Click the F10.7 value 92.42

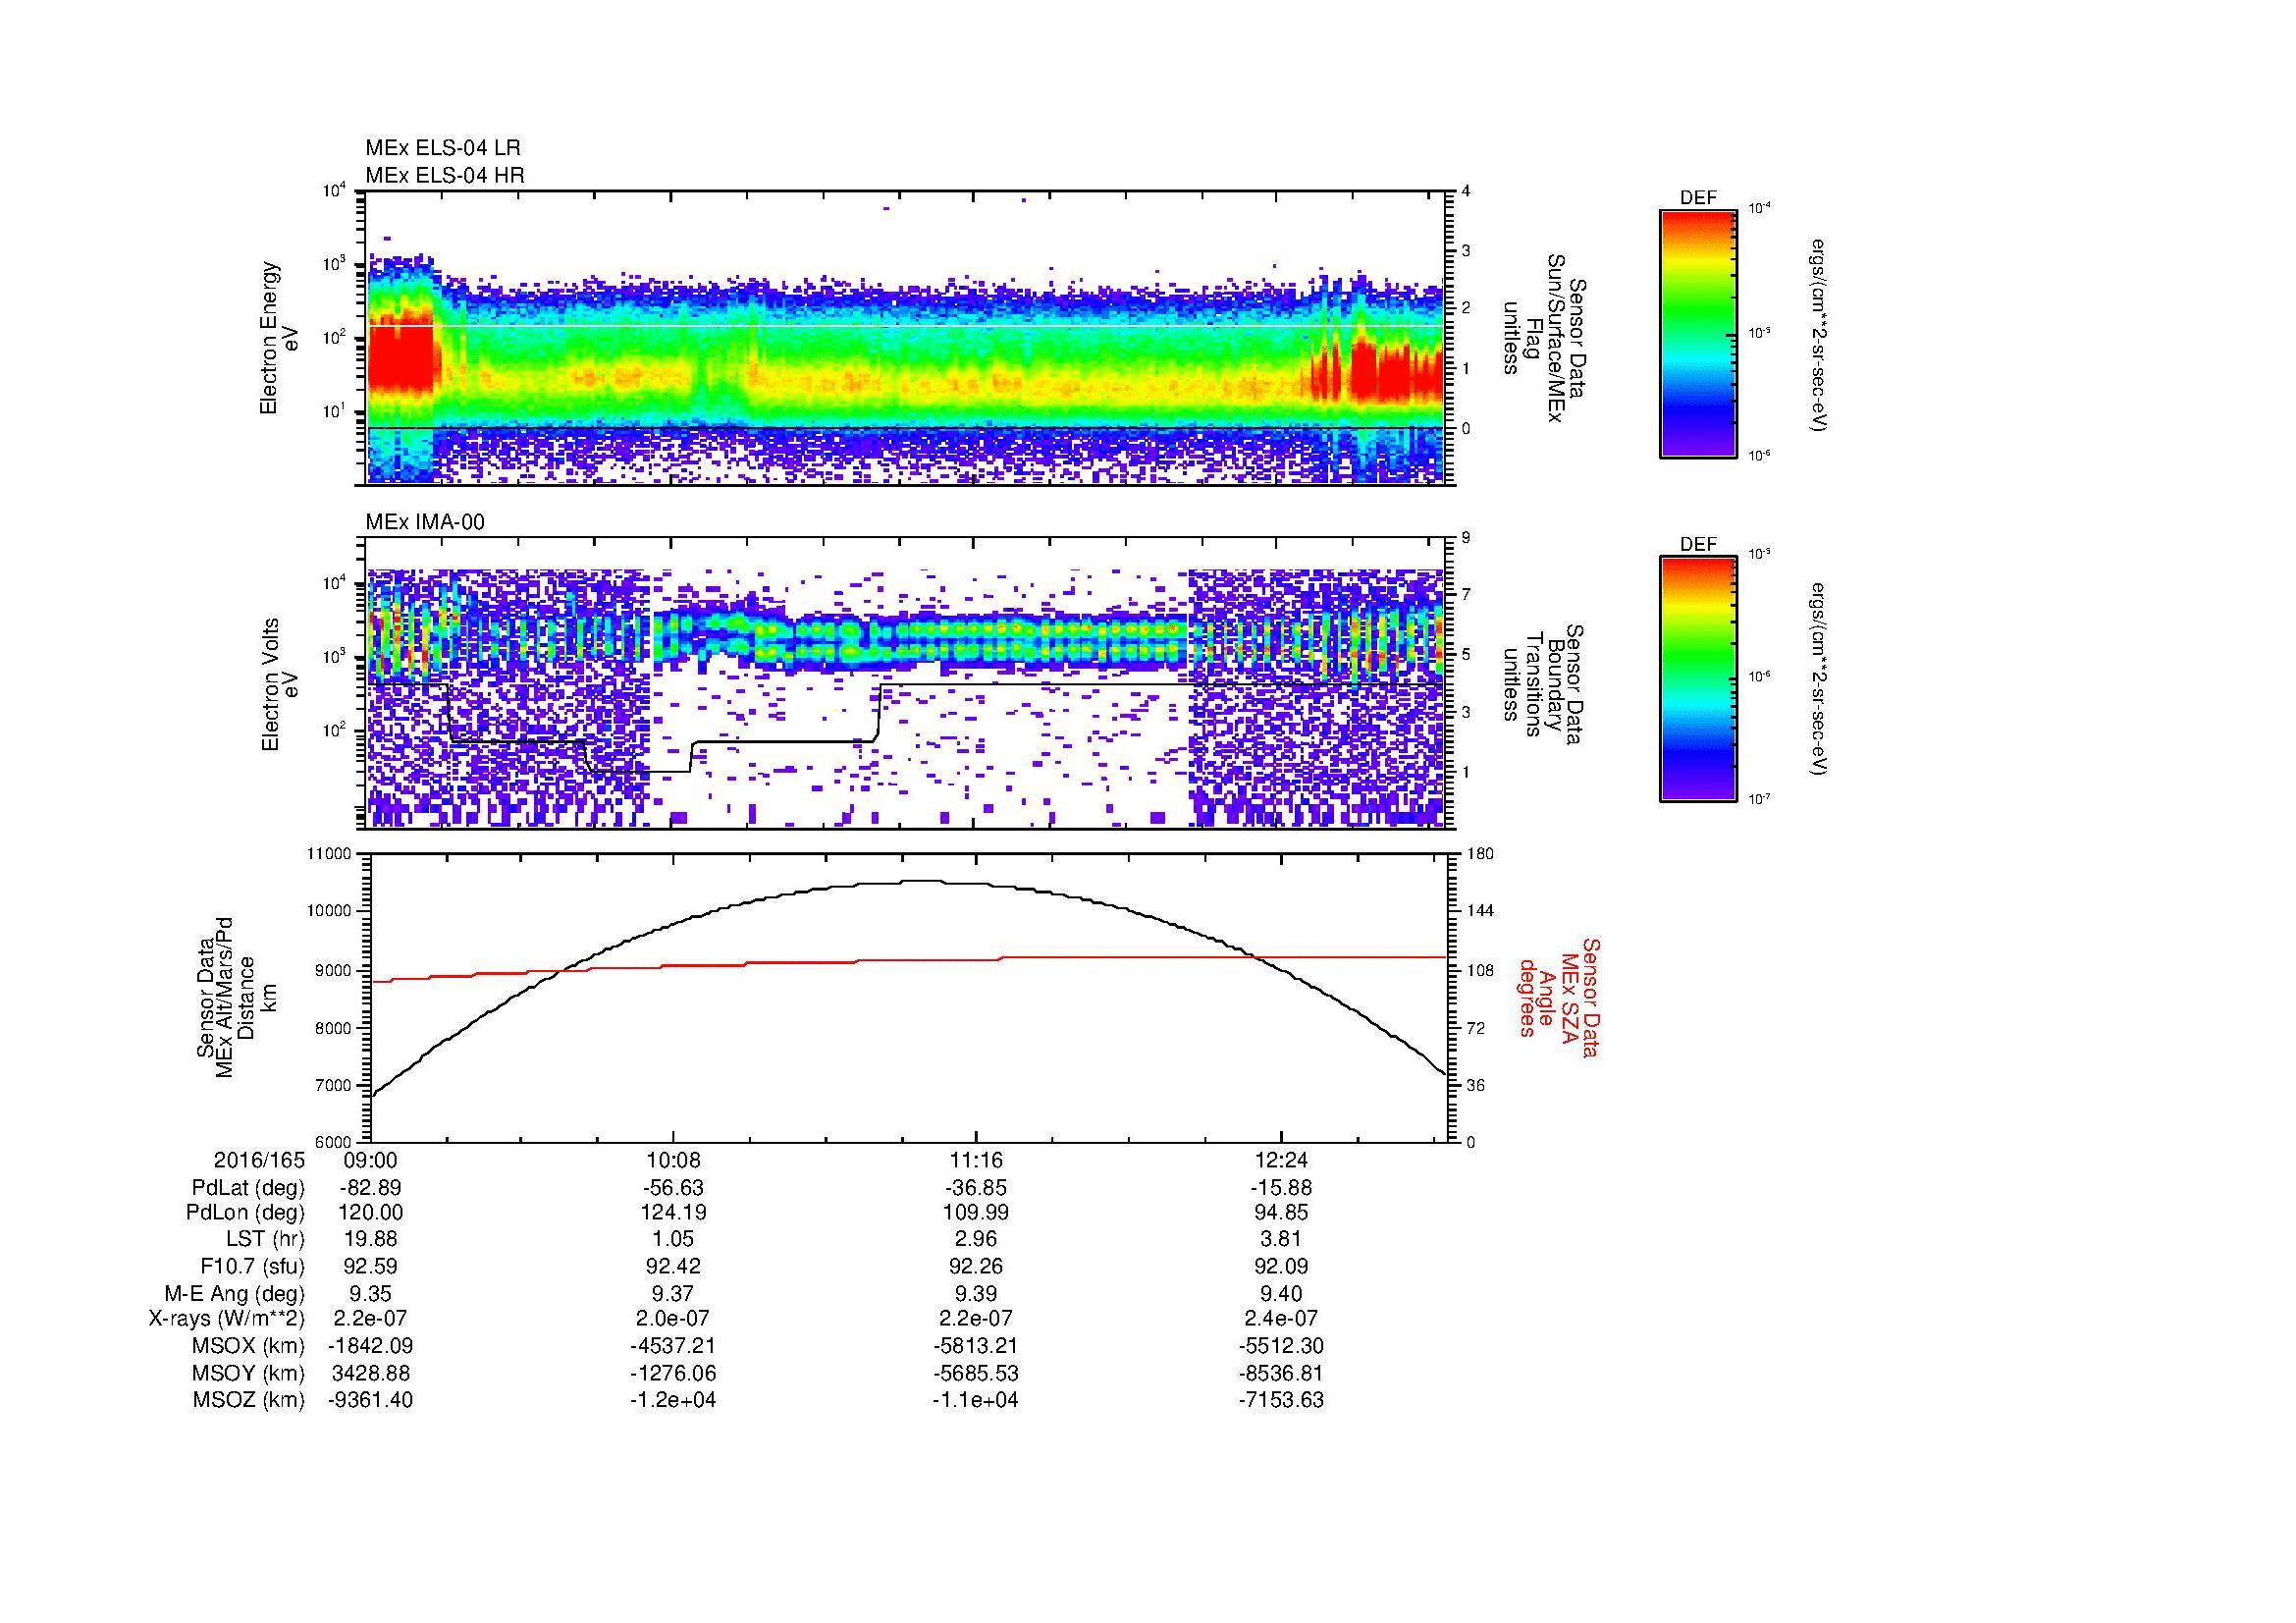[x=673, y=1267]
